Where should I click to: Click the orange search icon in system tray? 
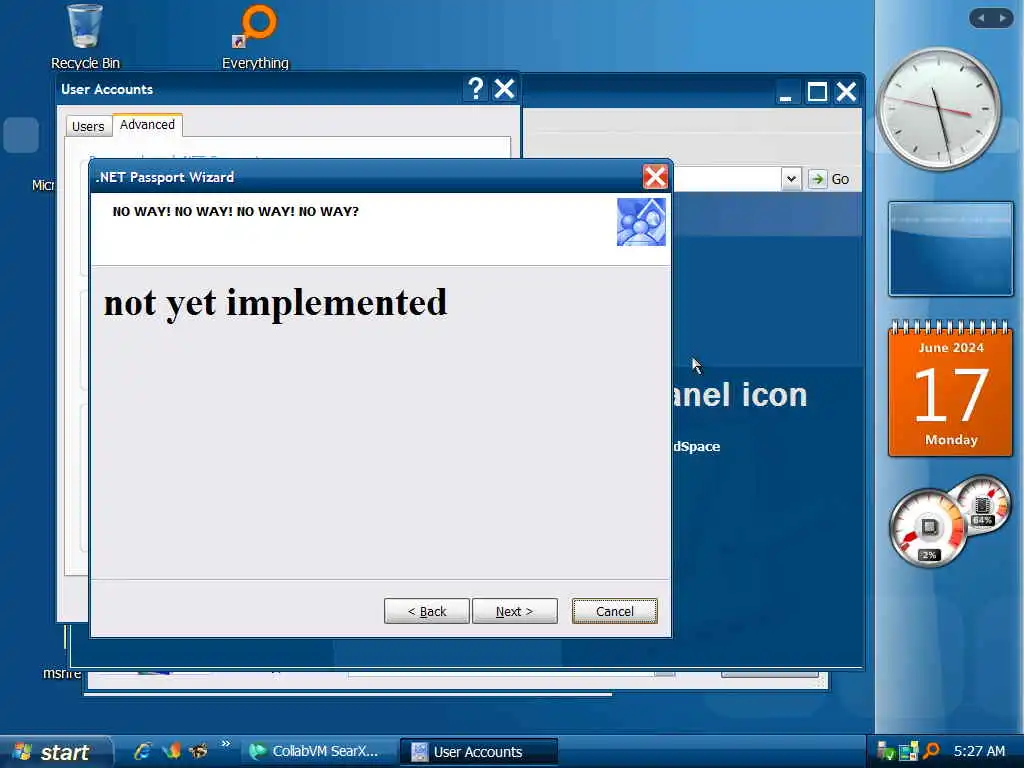point(931,752)
